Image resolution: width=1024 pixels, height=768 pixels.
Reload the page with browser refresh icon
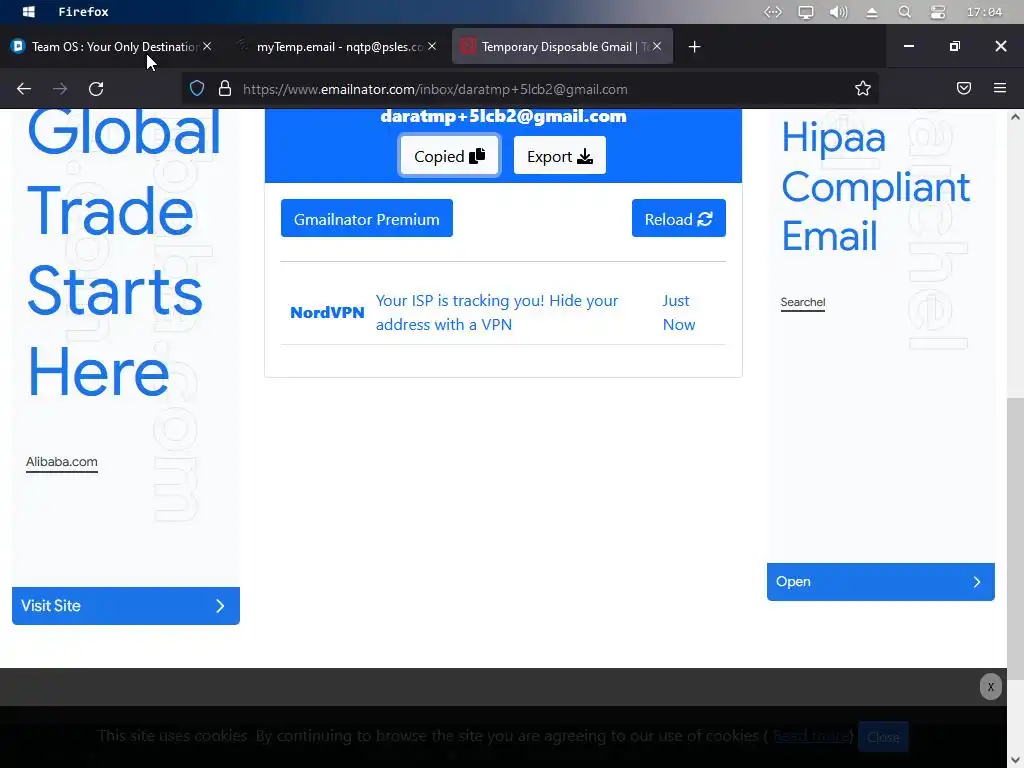click(96, 89)
